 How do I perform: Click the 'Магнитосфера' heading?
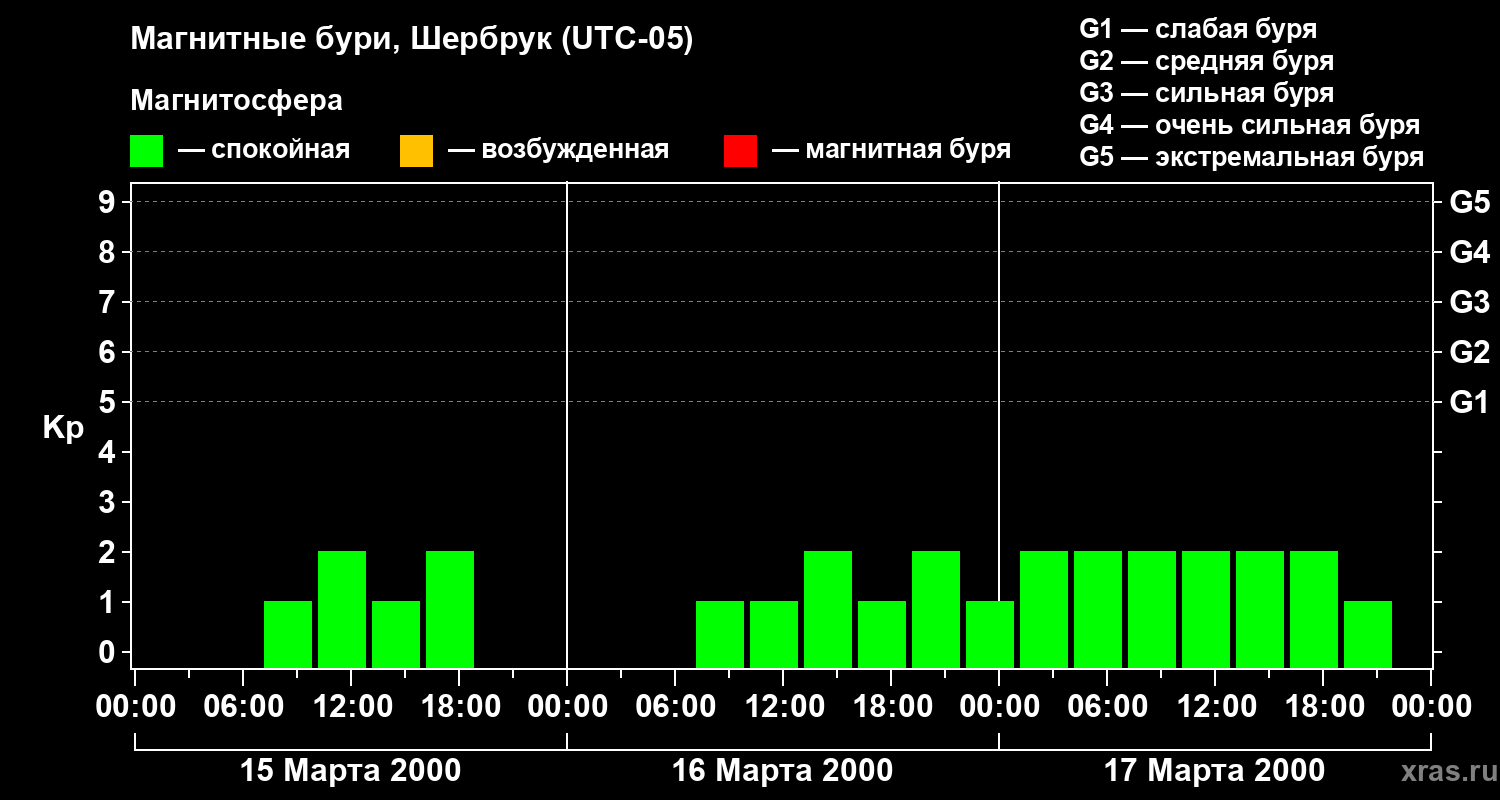click(x=237, y=101)
